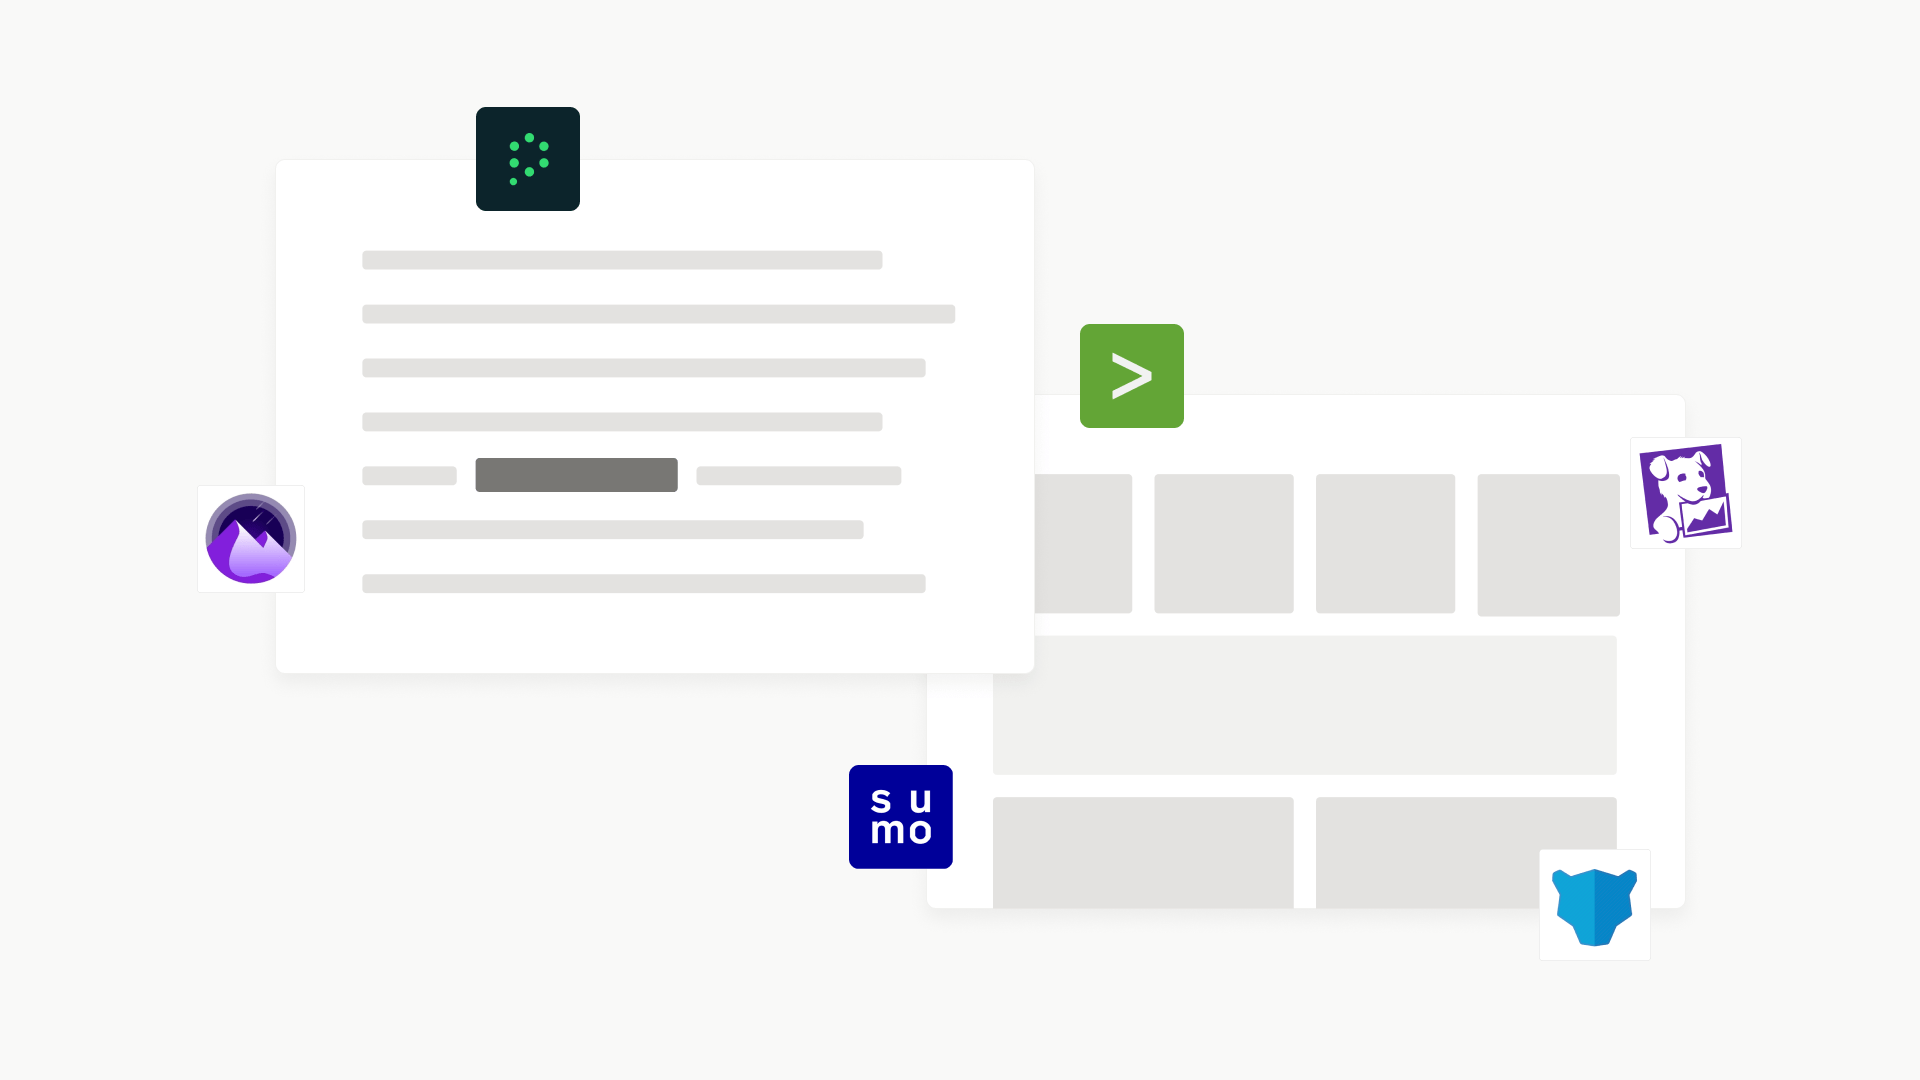Open Sumo Logic log management
The image size is (1920, 1080).
[x=901, y=816]
